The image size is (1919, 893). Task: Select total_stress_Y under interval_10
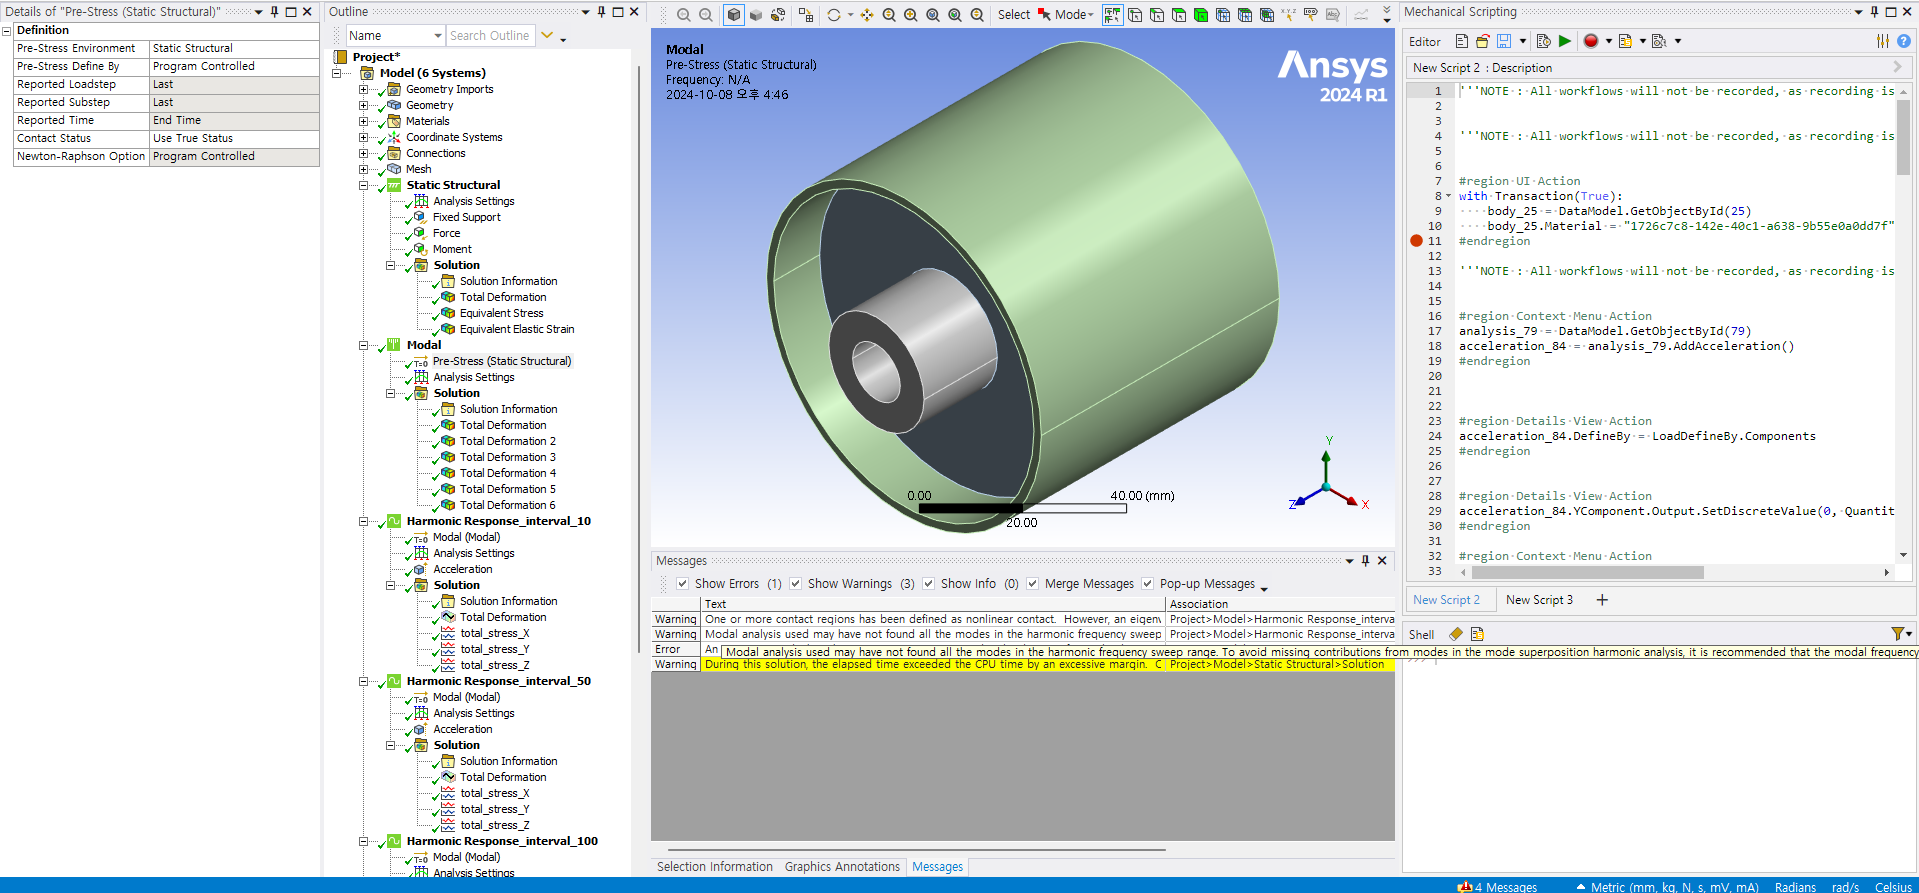coord(494,649)
